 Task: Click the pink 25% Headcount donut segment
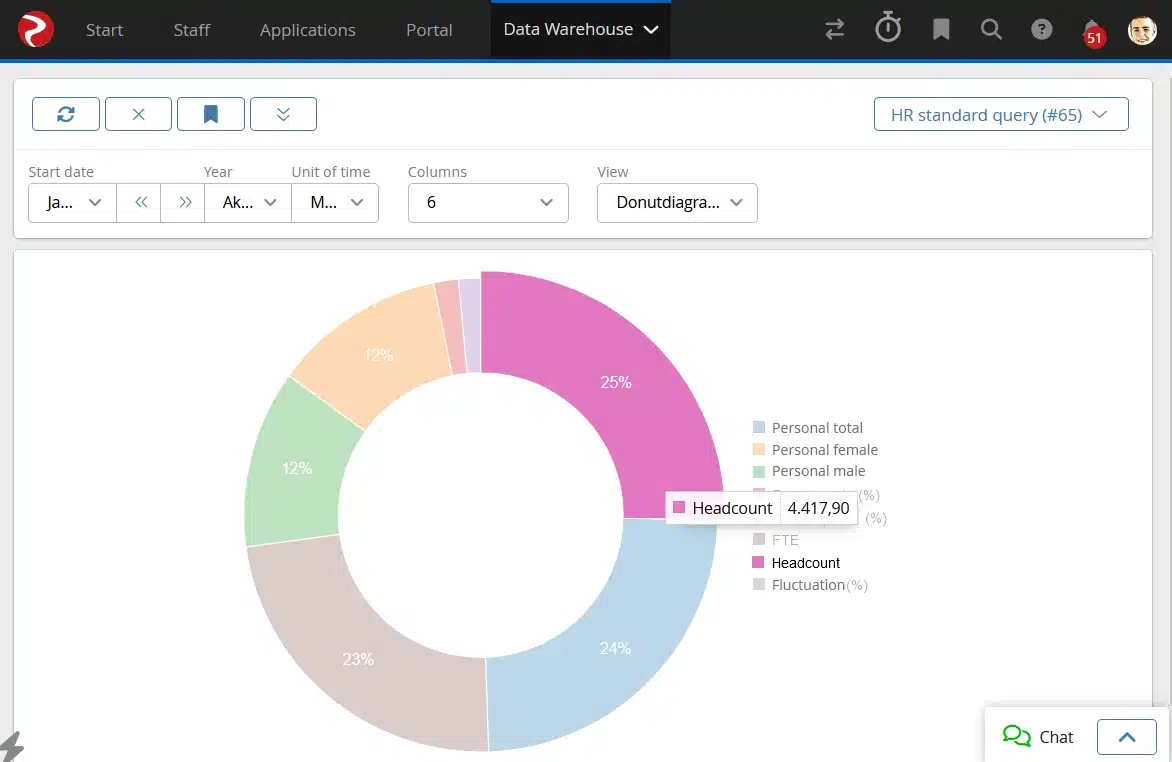[615, 382]
